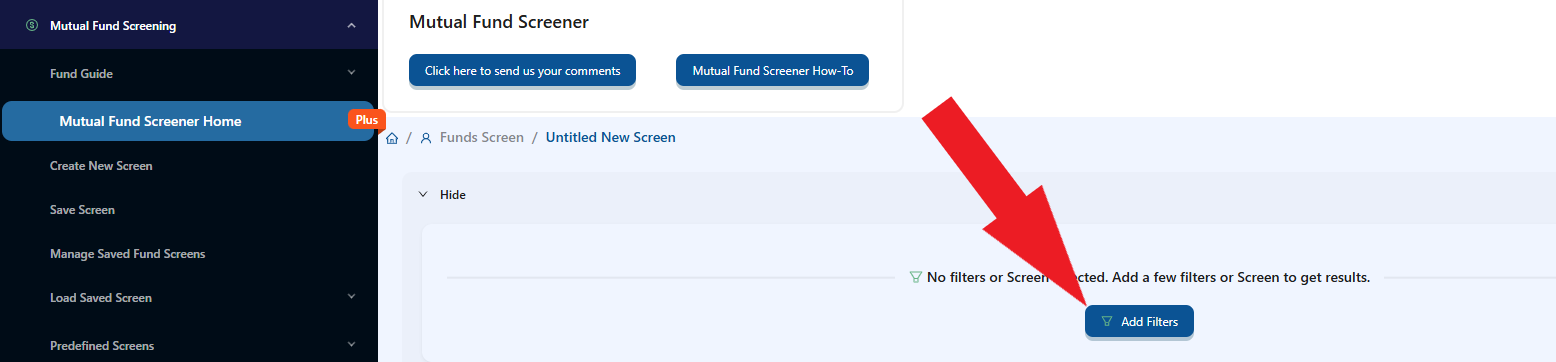Click the Predefined Screens sidebar label
1556x362 pixels.
click(x=102, y=346)
